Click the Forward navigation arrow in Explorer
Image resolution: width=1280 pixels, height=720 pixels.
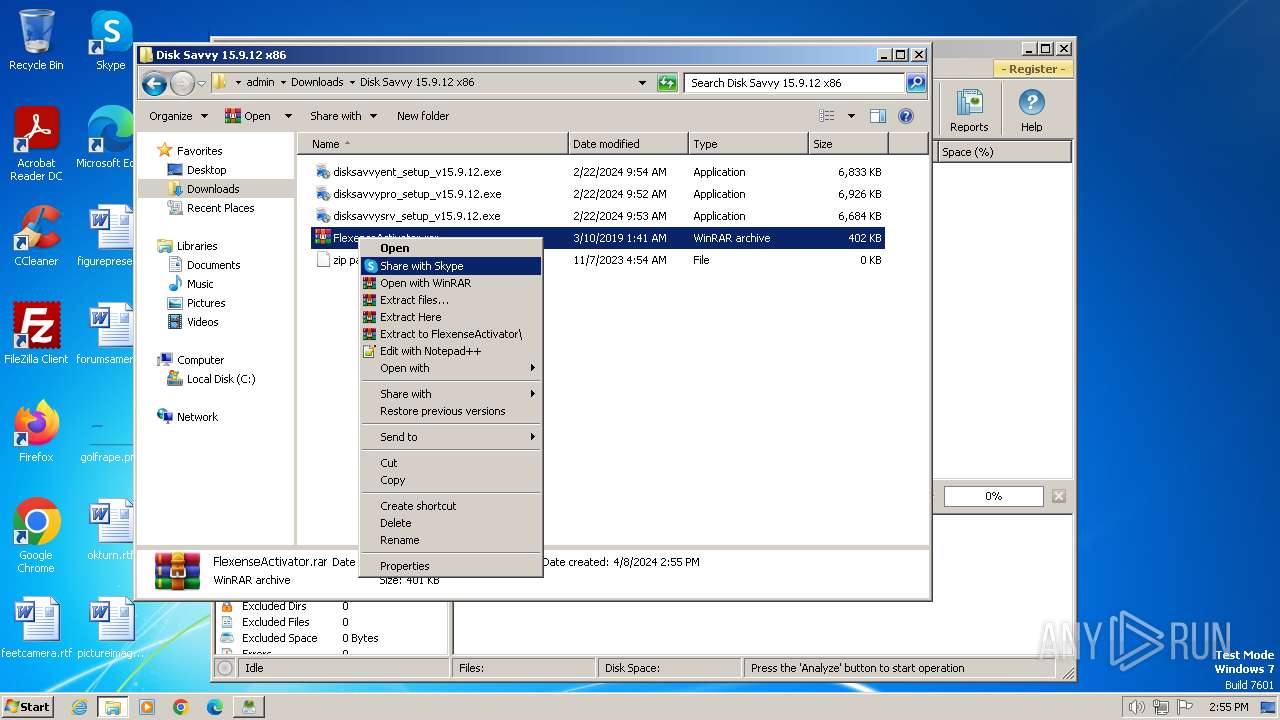[182, 83]
